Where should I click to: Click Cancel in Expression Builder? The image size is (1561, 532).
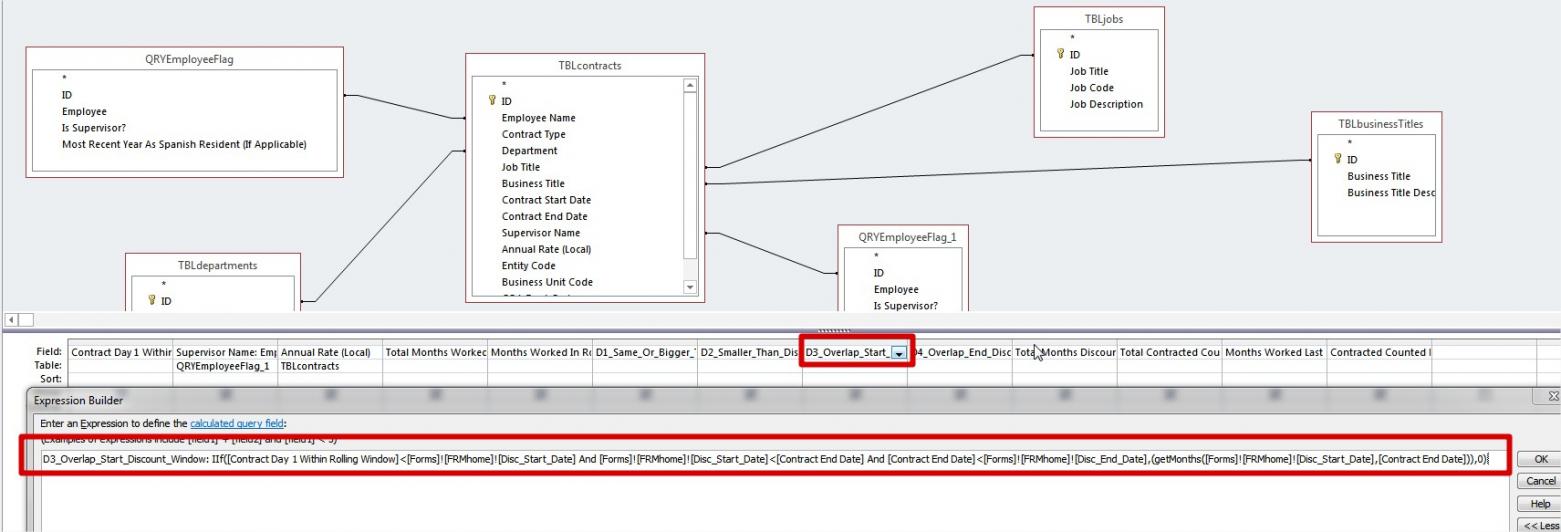point(1540,482)
